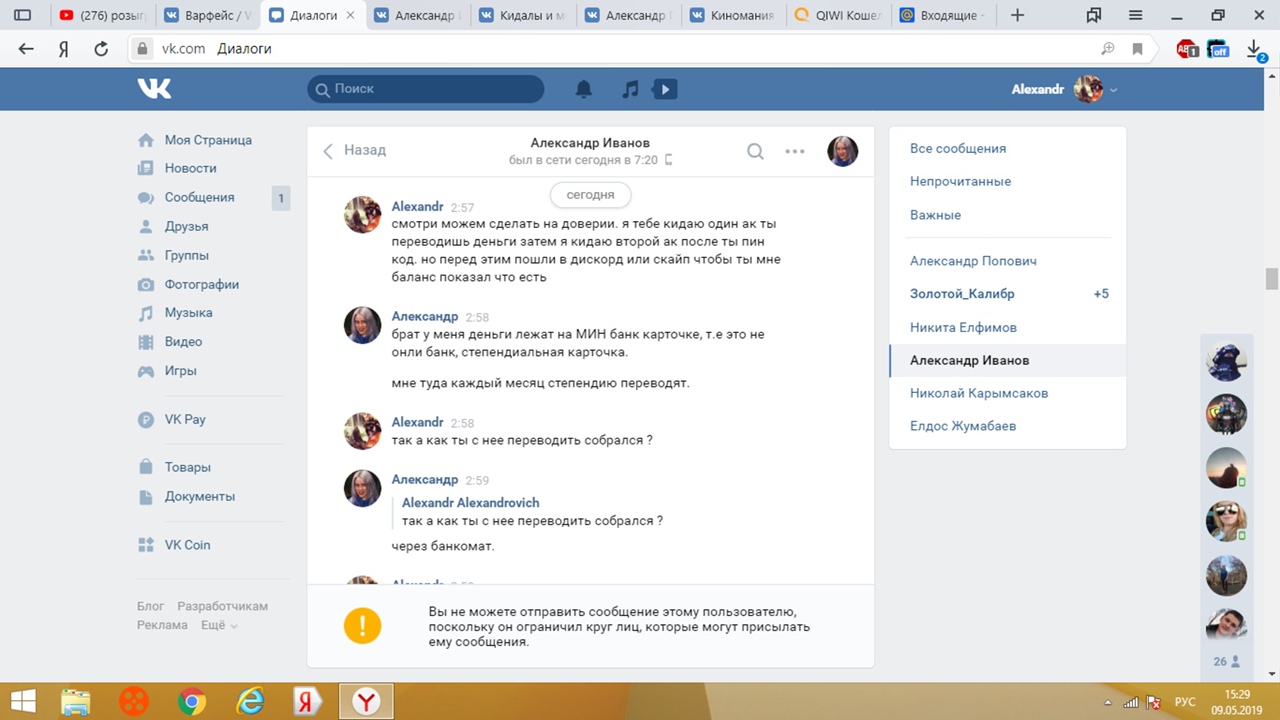Image resolution: width=1280 pixels, height=720 pixels.
Task: Search within the conversation using magnifier icon
Action: click(x=755, y=151)
